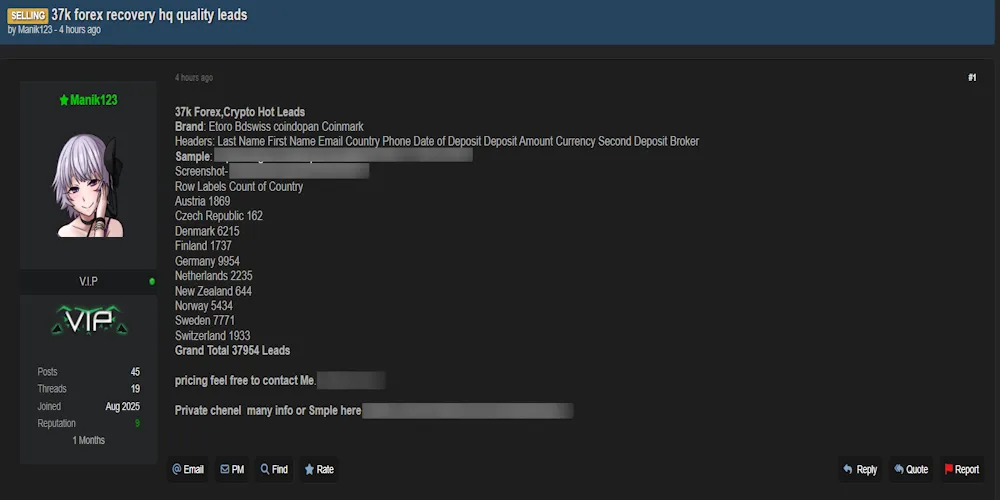
Task: Click author Manik123 in thread header
Action: [x=35, y=30]
